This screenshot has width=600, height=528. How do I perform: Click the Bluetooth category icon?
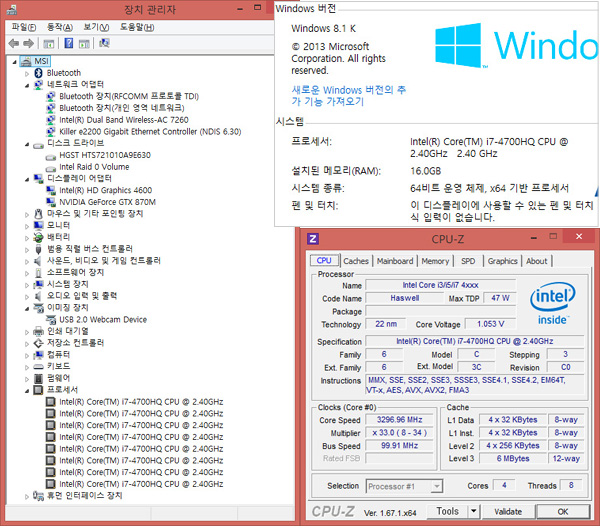[x=38, y=73]
